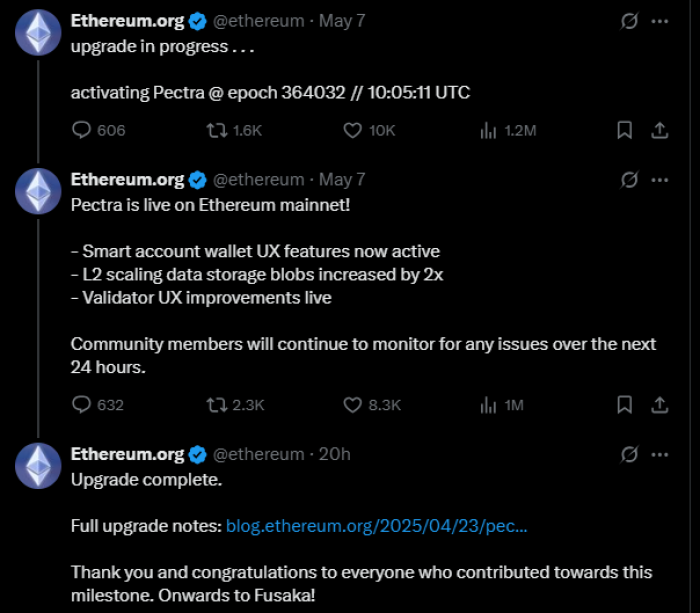Reply to 'Pectra is live' tweet
Viewport: 700px width, 613px height.
point(83,404)
